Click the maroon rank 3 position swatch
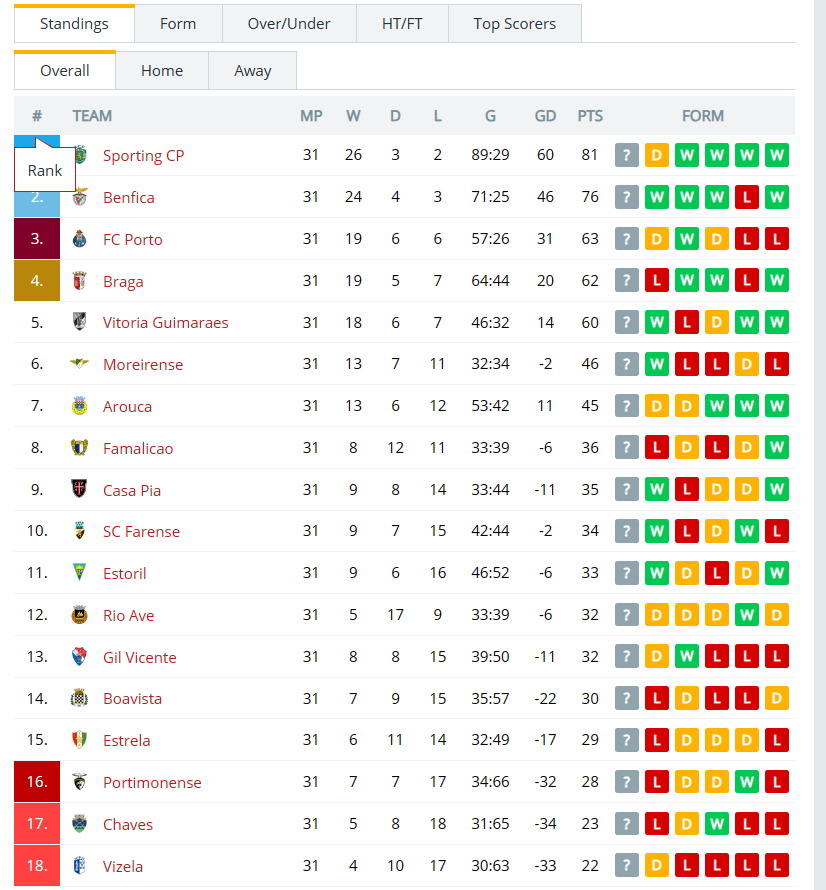This screenshot has width=826, height=890. point(37,239)
